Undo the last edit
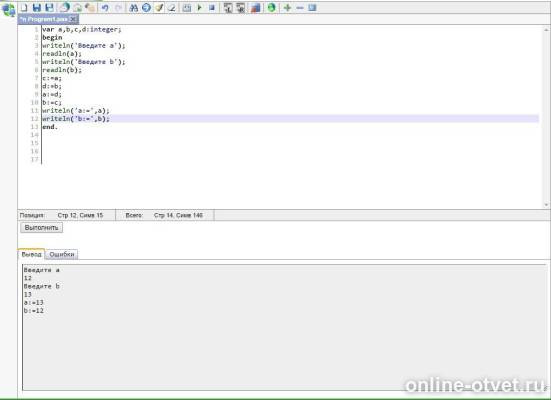This screenshot has height=400, width=551. (105, 7)
